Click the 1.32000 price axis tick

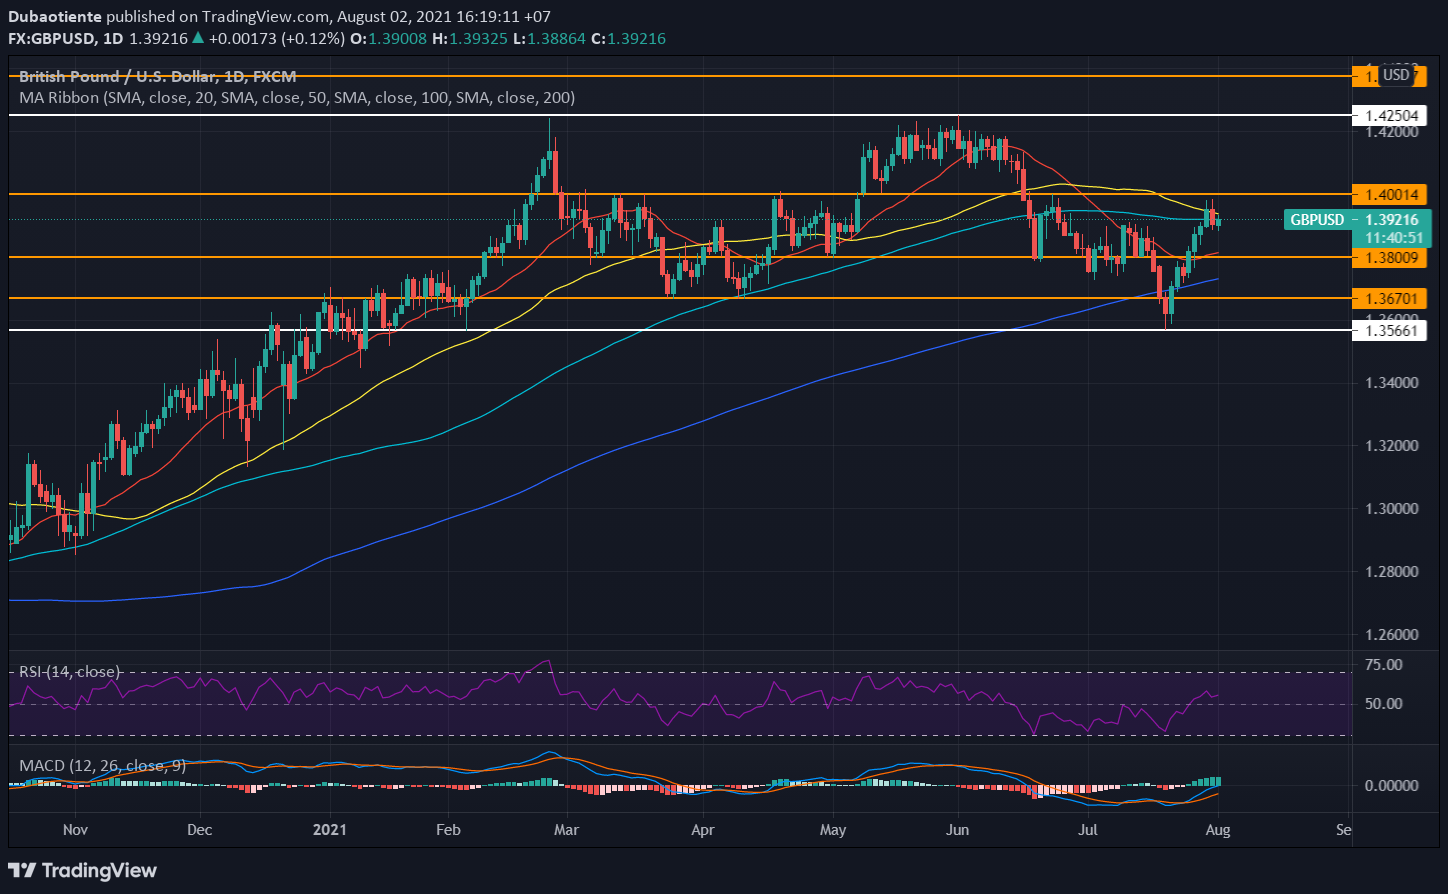click(x=1391, y=446)
